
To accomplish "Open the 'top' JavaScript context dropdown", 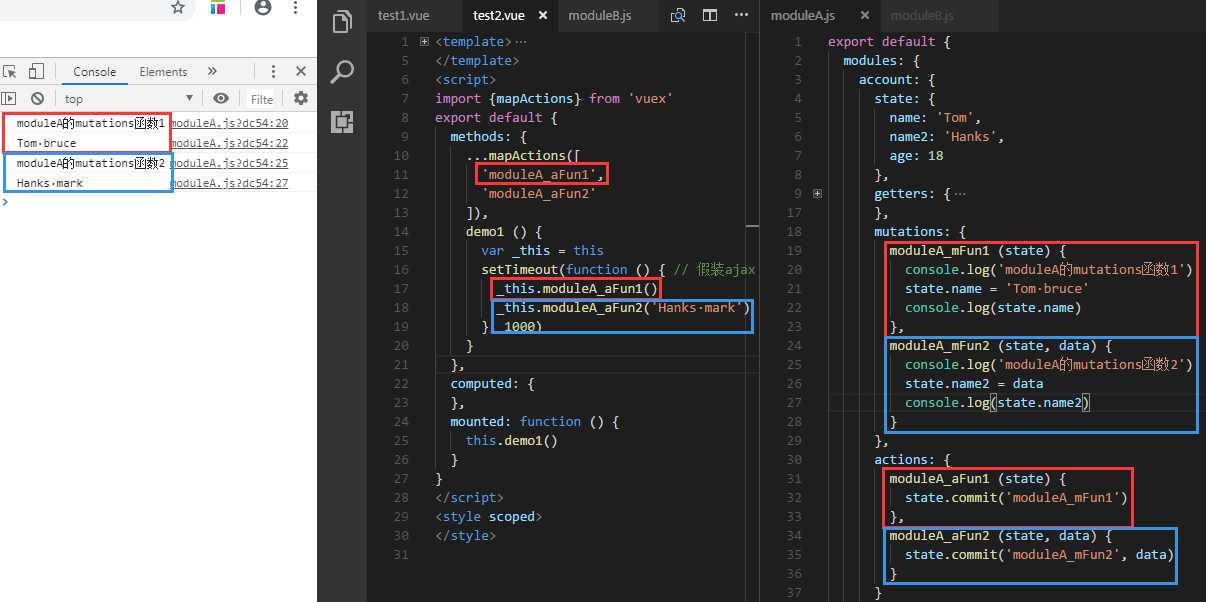I will pos(128,99).
